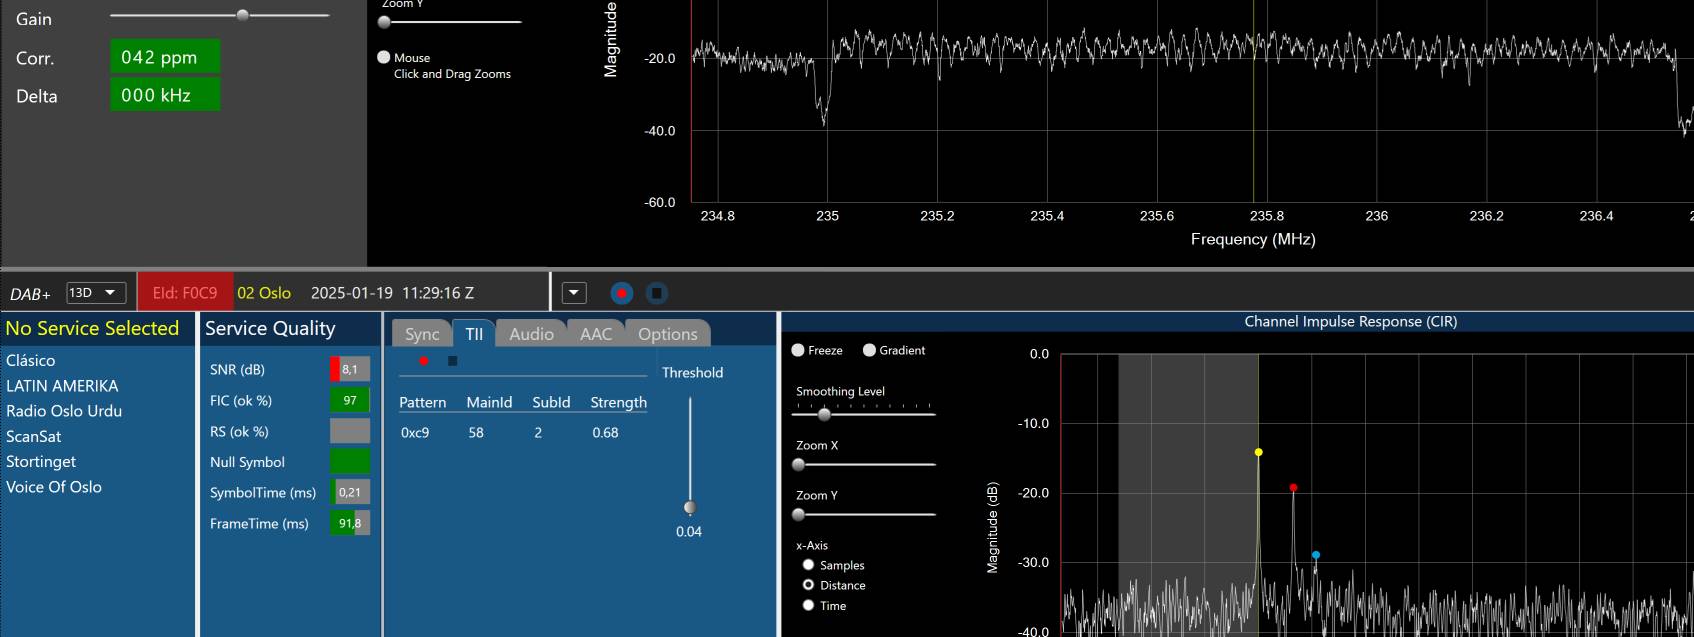This screenshot has height=637, width=1694.
Task: Set x-Axis to Samples
Action: (x=808, y=565)
